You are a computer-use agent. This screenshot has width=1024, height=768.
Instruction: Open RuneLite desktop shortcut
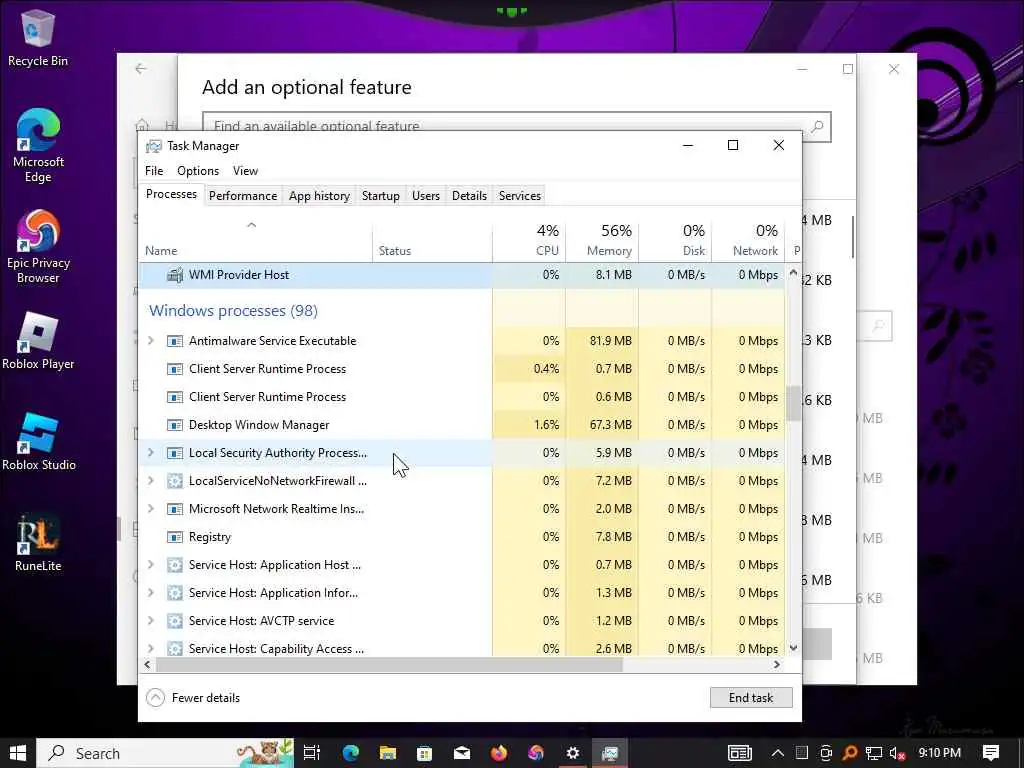click(37, 543)
